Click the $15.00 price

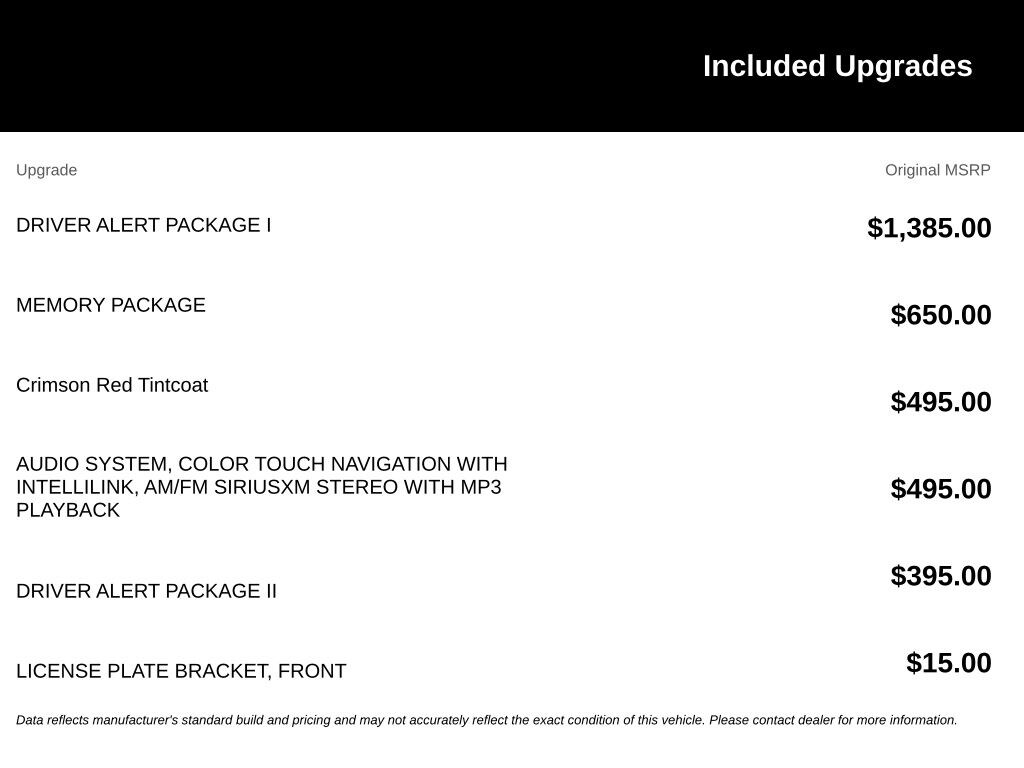pyautogui.click(x=948, y=662)
